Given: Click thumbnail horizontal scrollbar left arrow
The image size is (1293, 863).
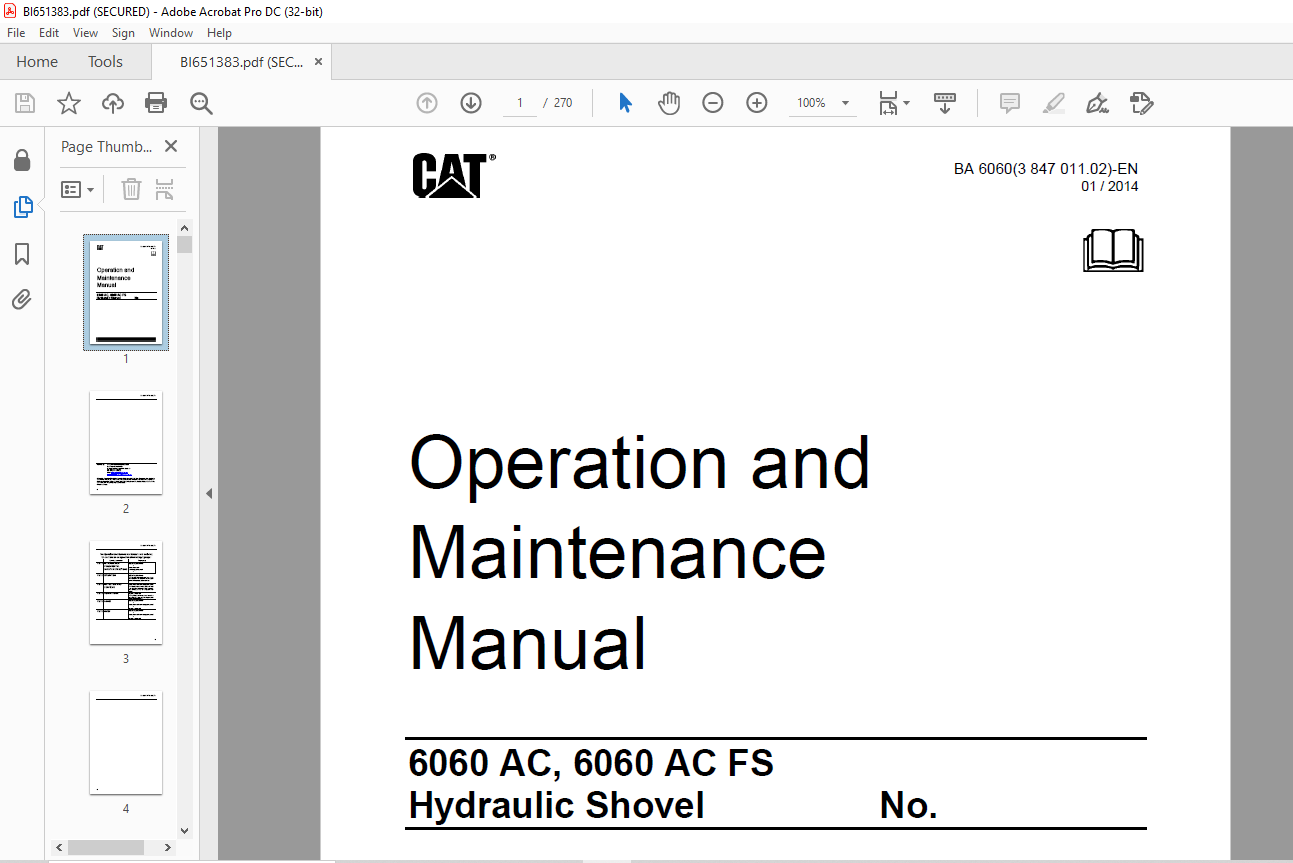Looking at the screenshot, I should point(60,847).
